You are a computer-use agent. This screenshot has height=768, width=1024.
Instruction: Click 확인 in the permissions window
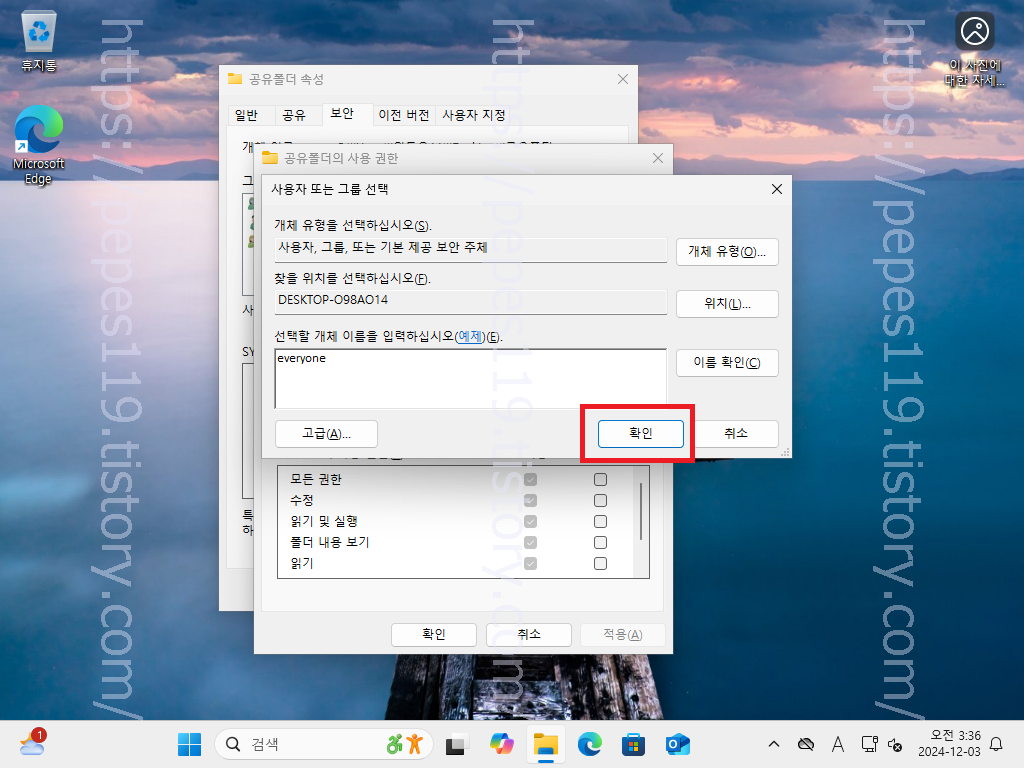pyautogui.click(x=434, y=634)
